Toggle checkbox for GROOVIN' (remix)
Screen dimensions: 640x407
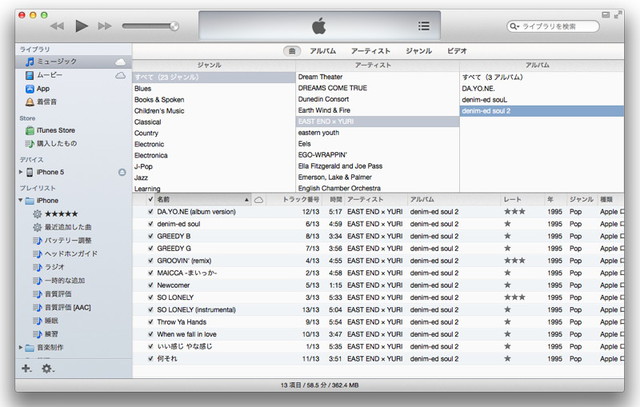[x=150, y=260]
